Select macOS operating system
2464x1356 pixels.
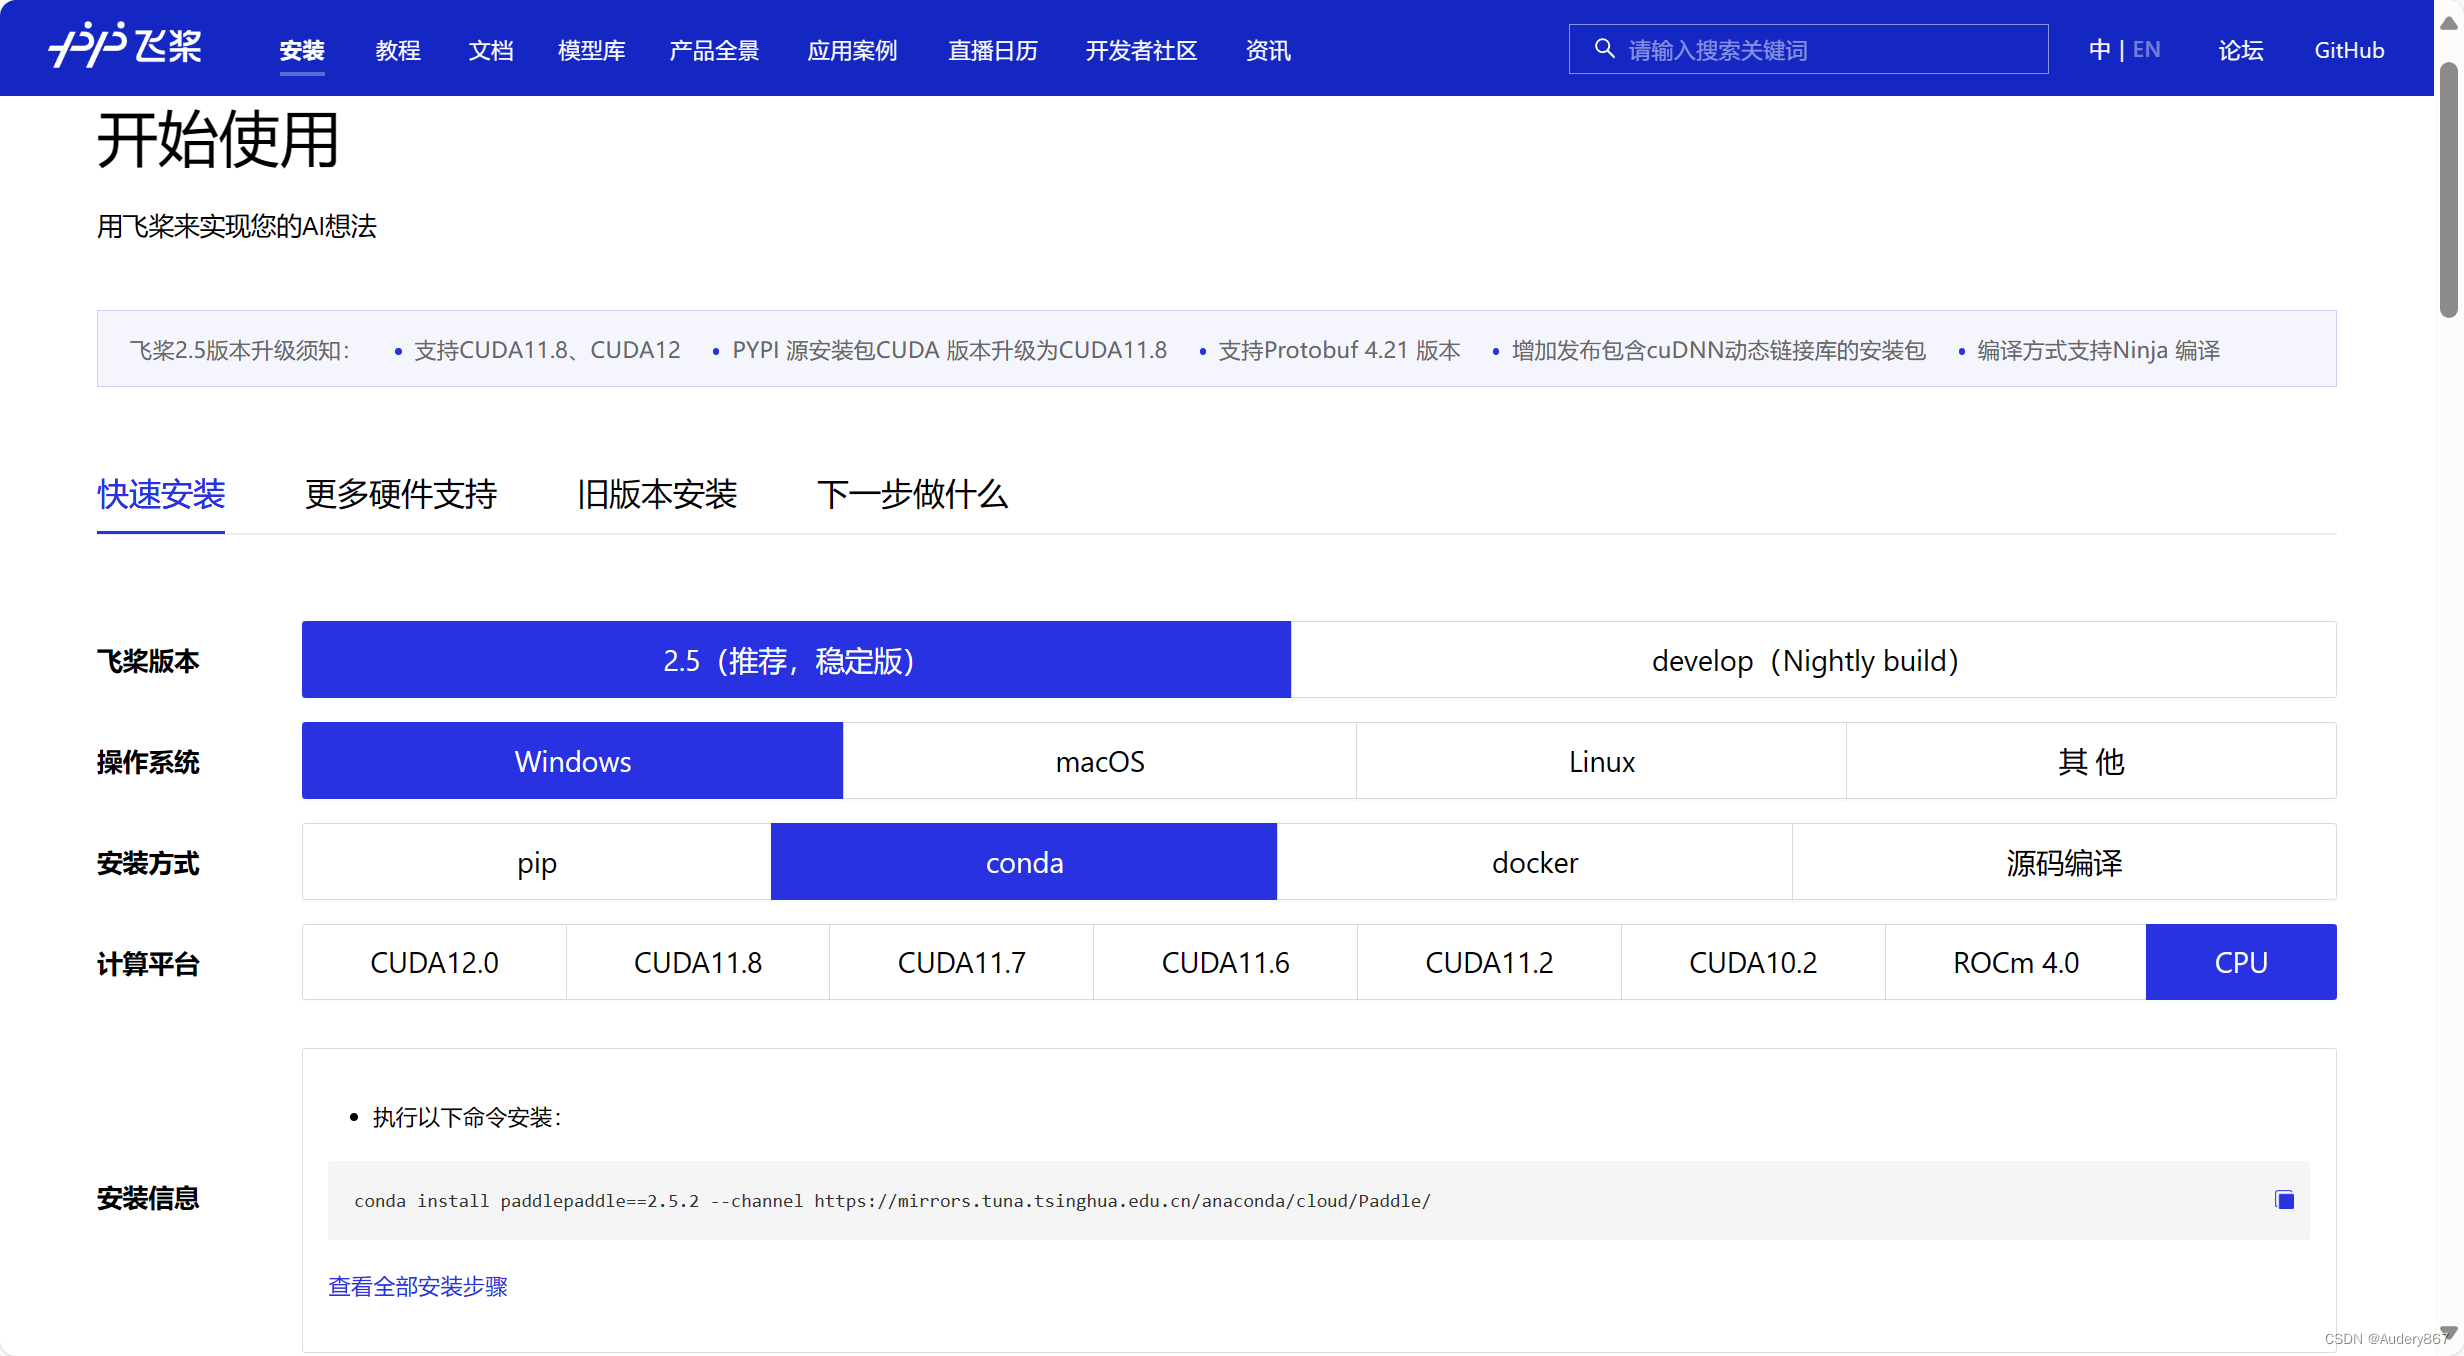(1099, 761)
